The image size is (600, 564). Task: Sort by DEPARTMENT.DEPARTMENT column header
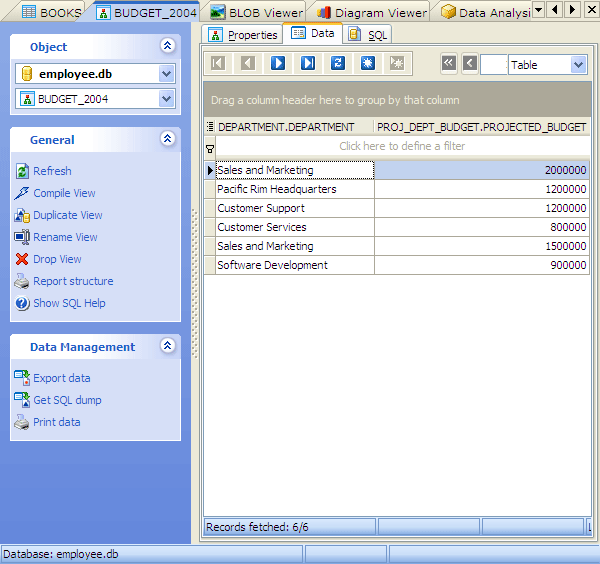click(294, 127)
